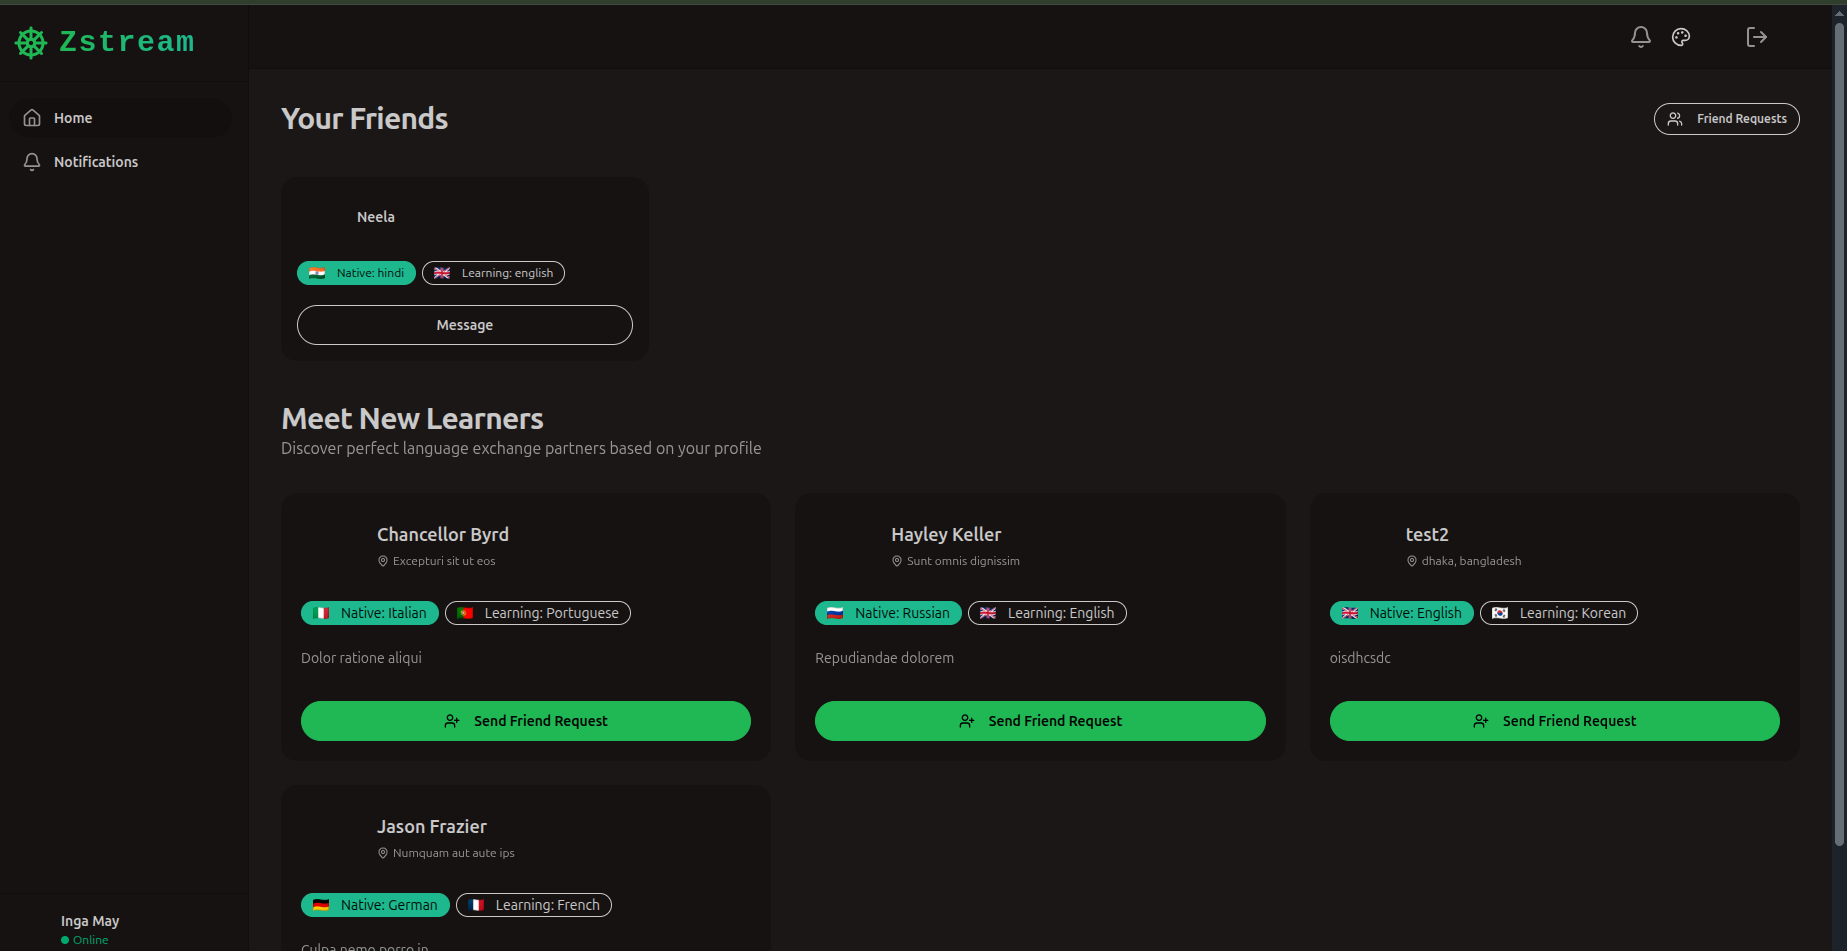
Task: Send friend request to Chancellor Byrd
Action: point(525,721)
